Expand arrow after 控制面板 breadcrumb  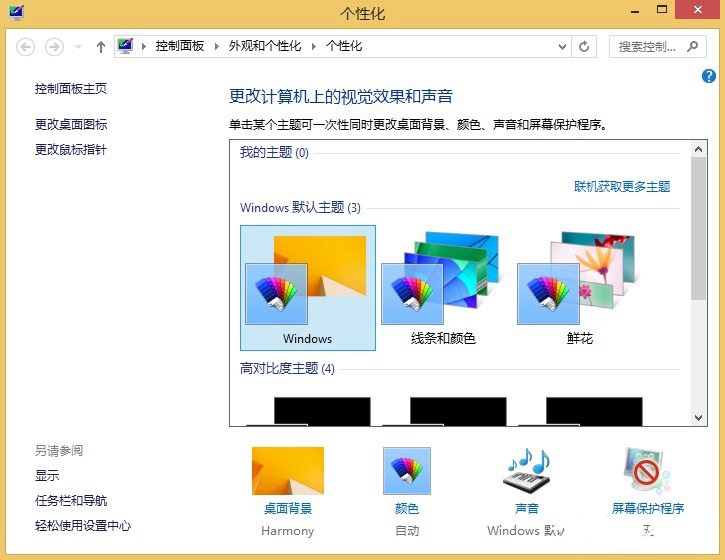216,46
